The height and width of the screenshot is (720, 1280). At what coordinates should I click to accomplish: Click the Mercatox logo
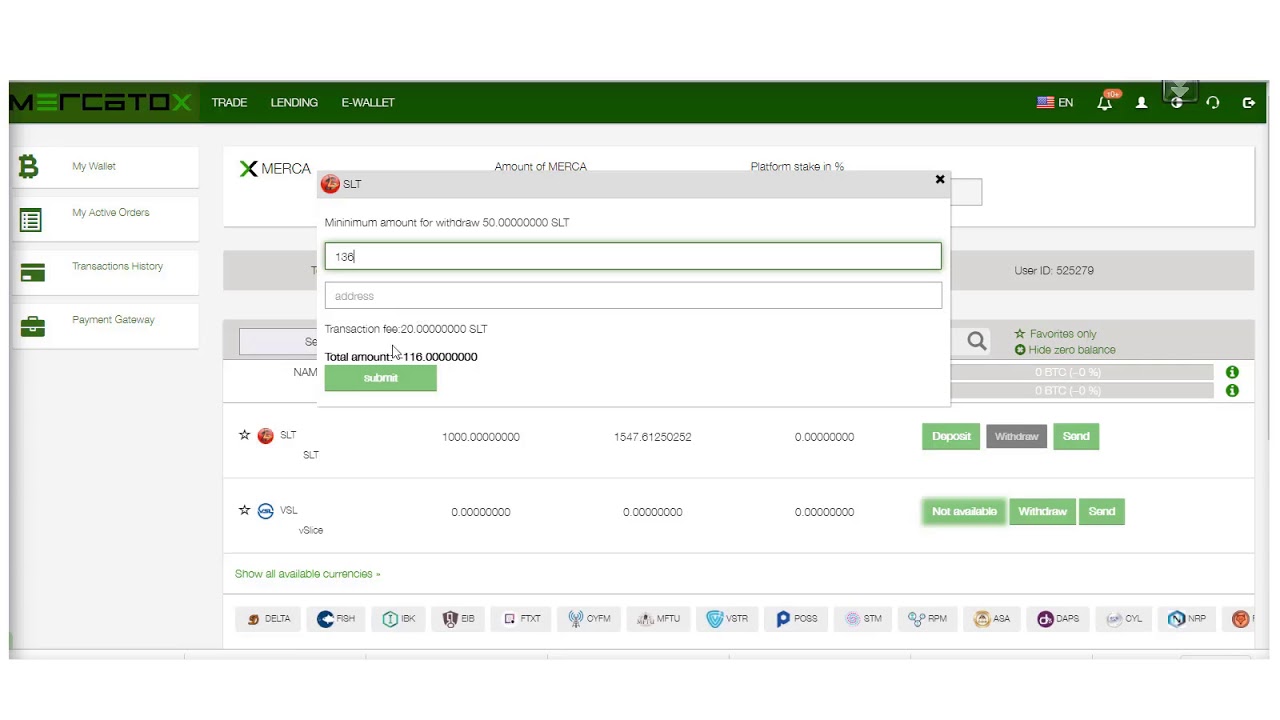tap(100, 102)
